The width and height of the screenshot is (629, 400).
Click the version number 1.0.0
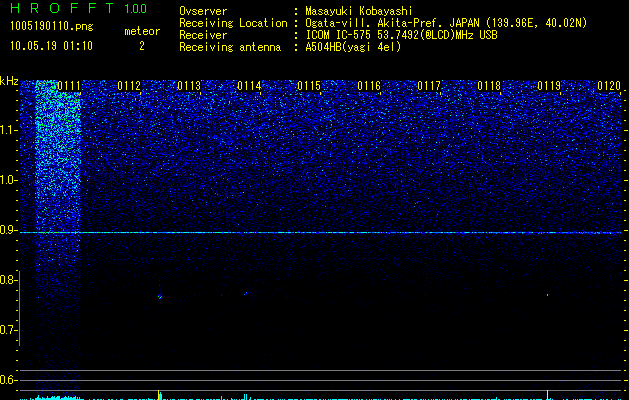(x=136, y=8)
